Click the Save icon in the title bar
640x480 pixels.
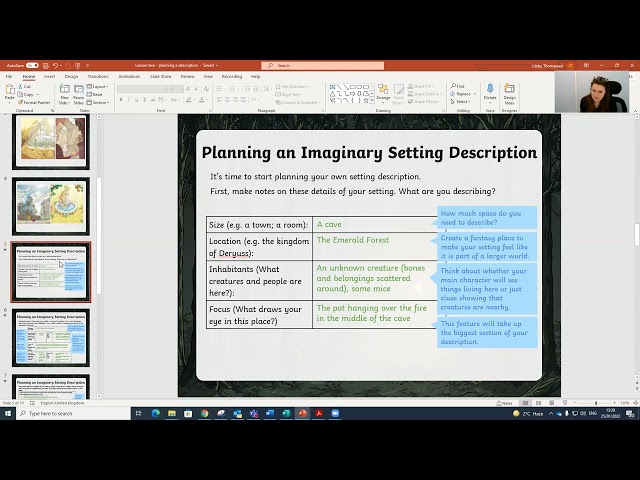(45, 65)
